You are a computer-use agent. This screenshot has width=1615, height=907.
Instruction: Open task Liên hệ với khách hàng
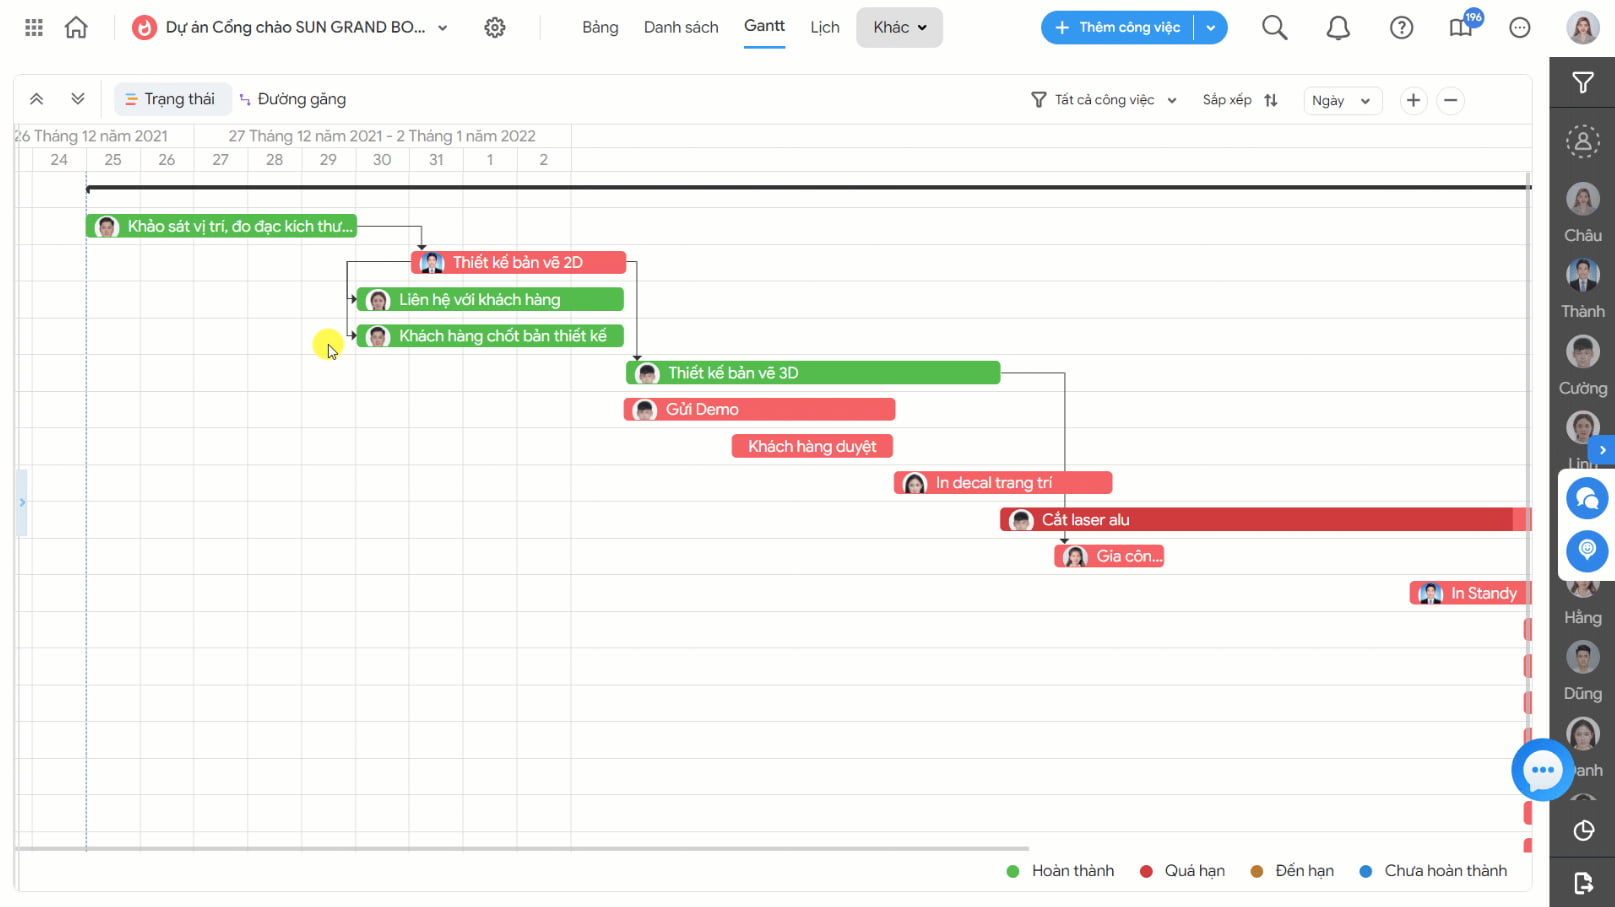pyautogui.click(x=490, y=299)
